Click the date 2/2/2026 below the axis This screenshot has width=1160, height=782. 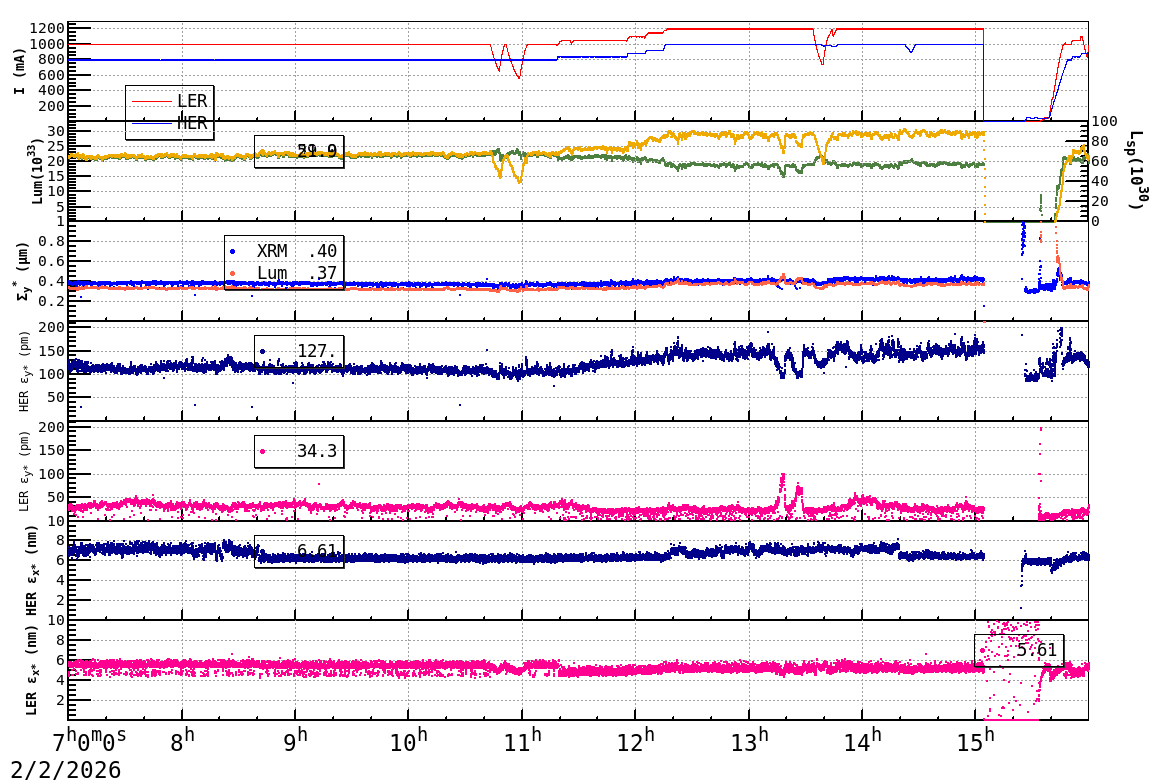(66, 770)
